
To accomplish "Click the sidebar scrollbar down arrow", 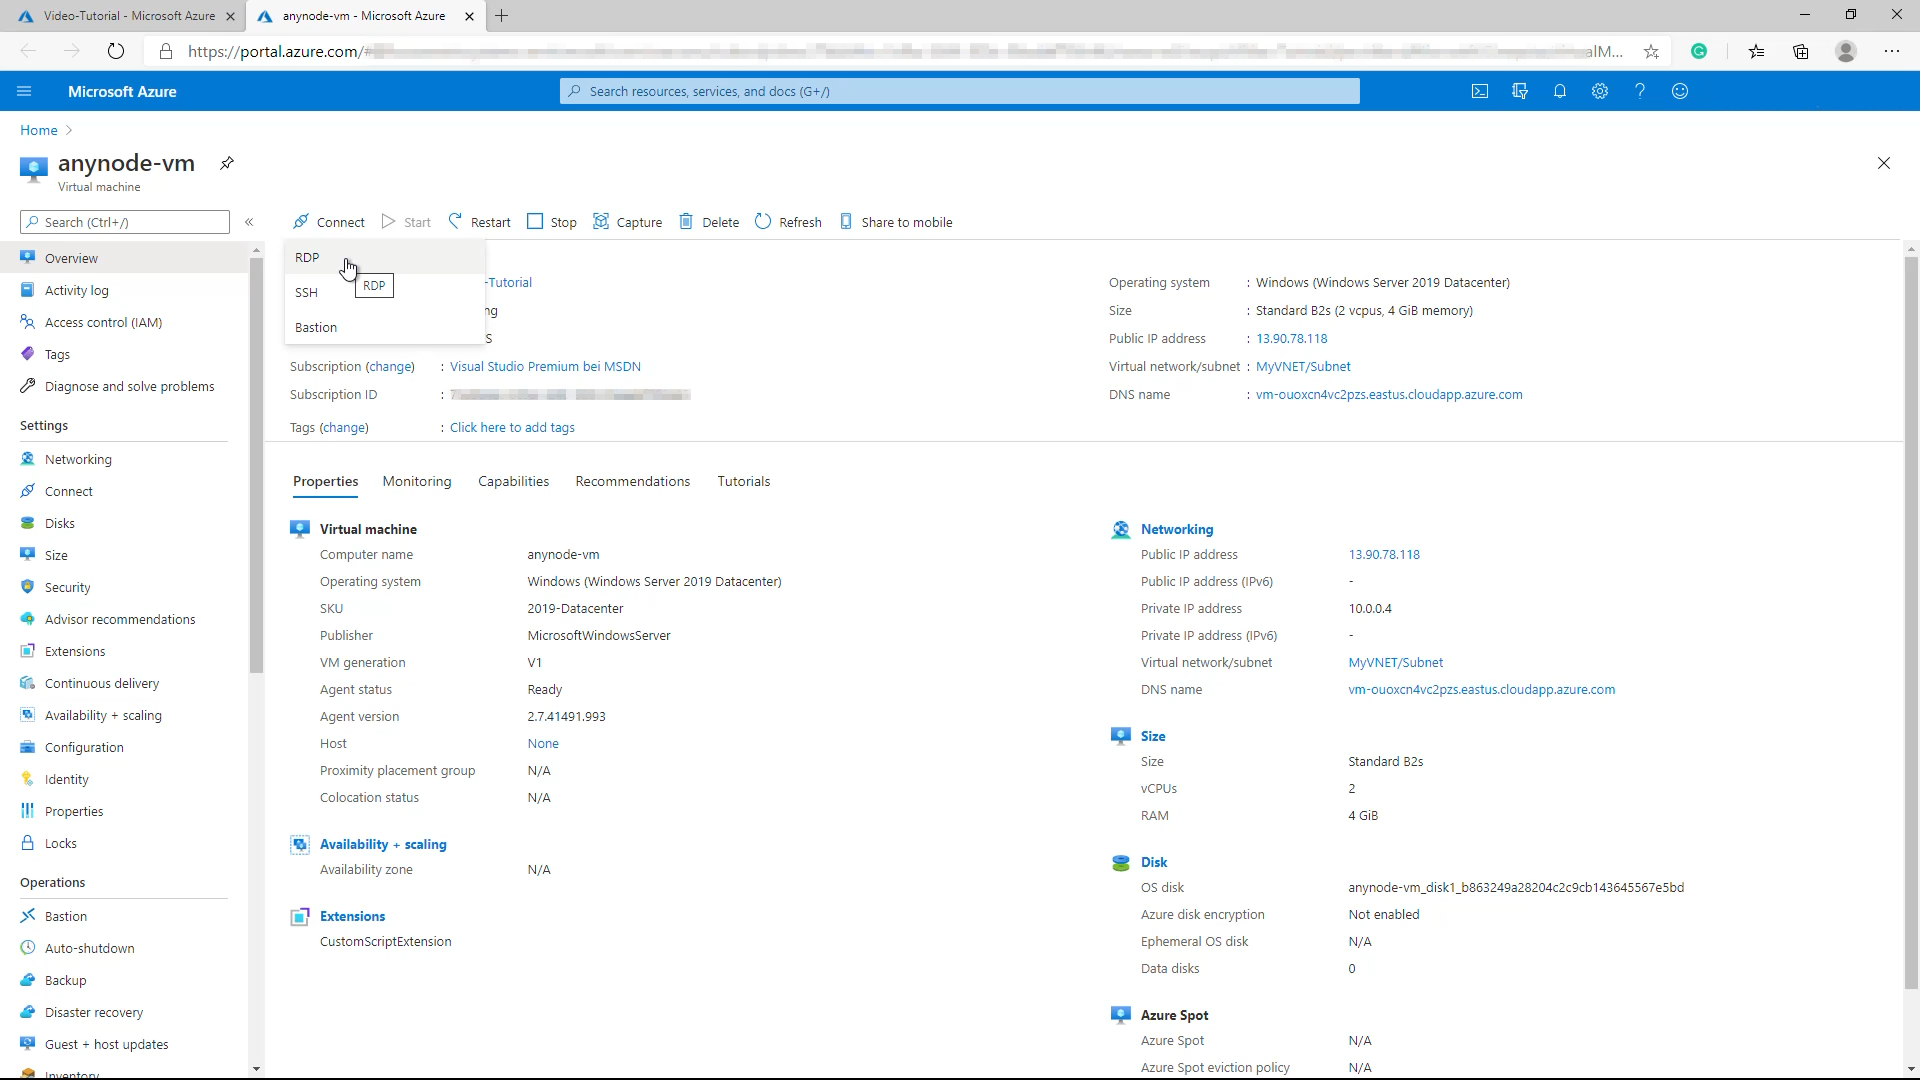I will [256, 1069].
